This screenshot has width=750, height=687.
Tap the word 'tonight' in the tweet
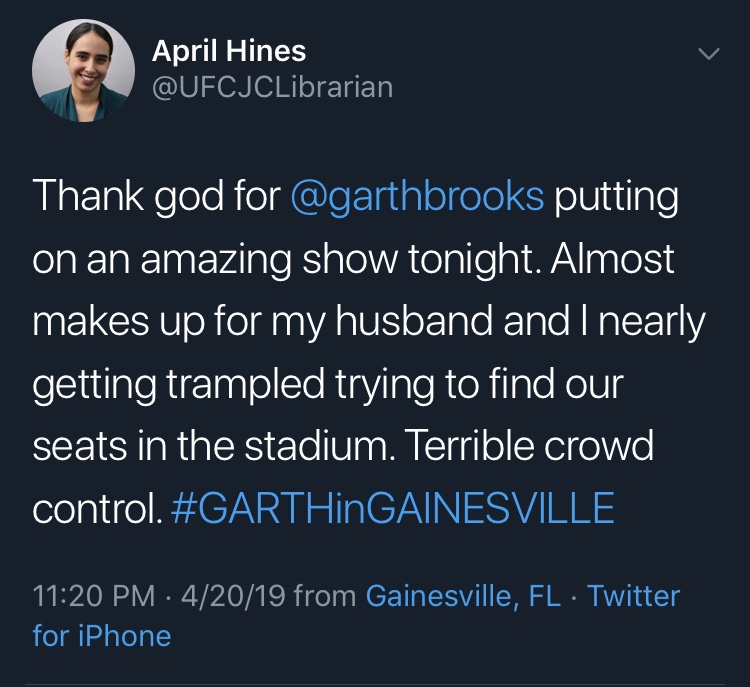(x=470, y=260)
